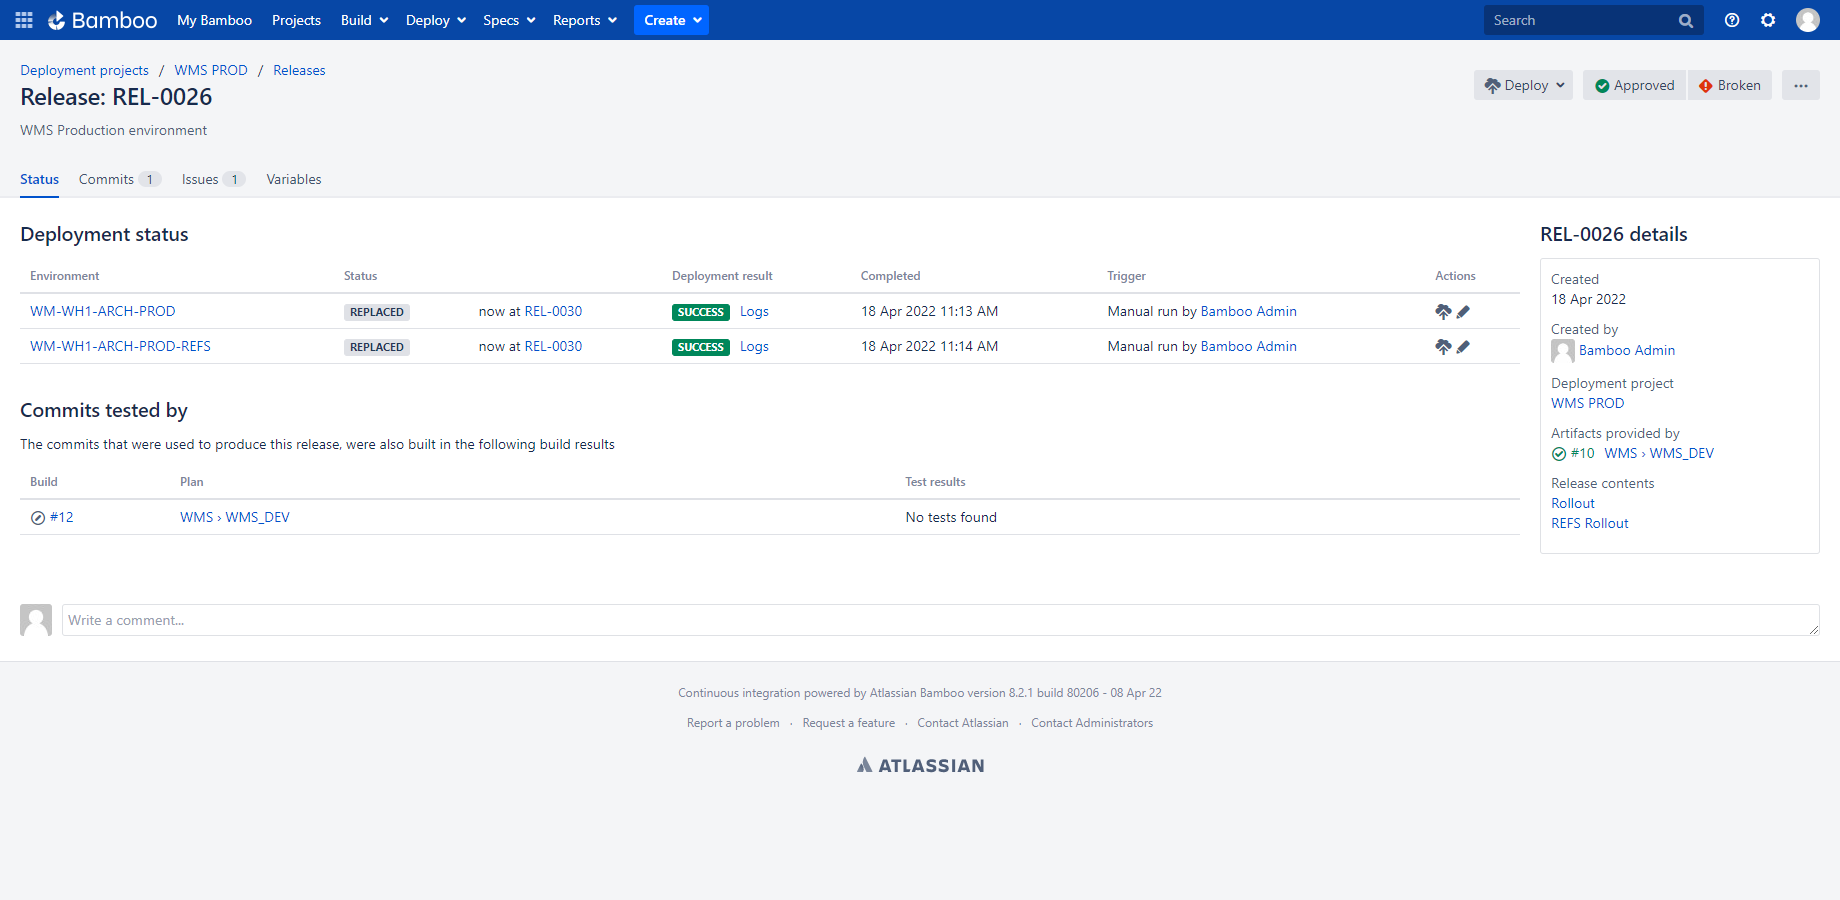Open artifact build #10 link
This screenshot has width=1840, height=900.
pyautogui.click(x=1583, y=454)
